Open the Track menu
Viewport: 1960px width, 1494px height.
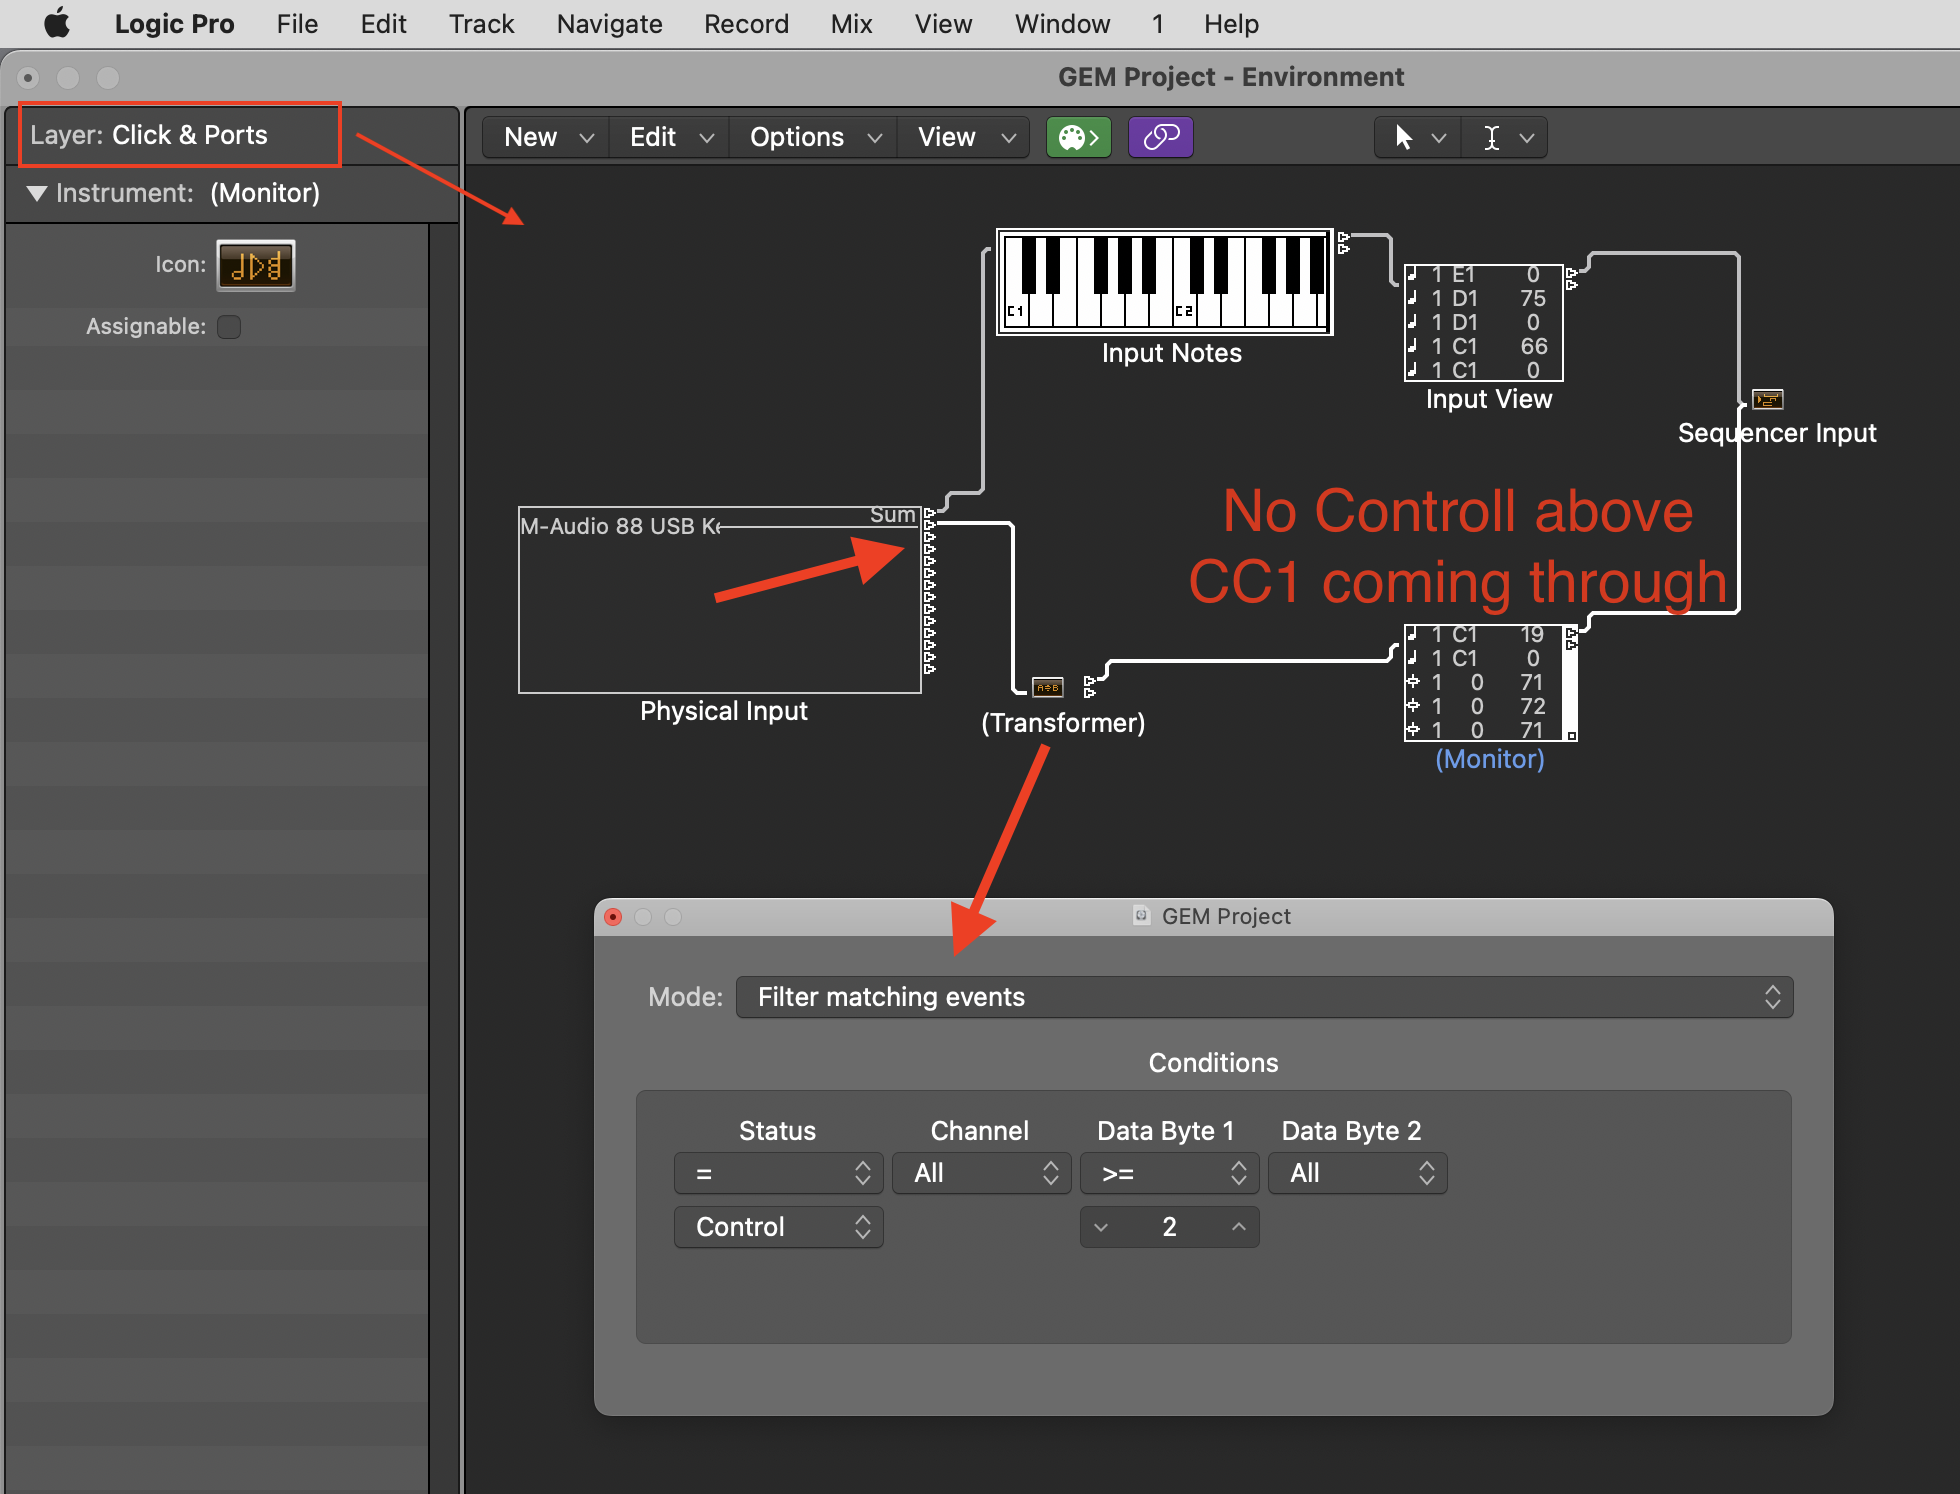pyautogui.click(x=481, y=24)
